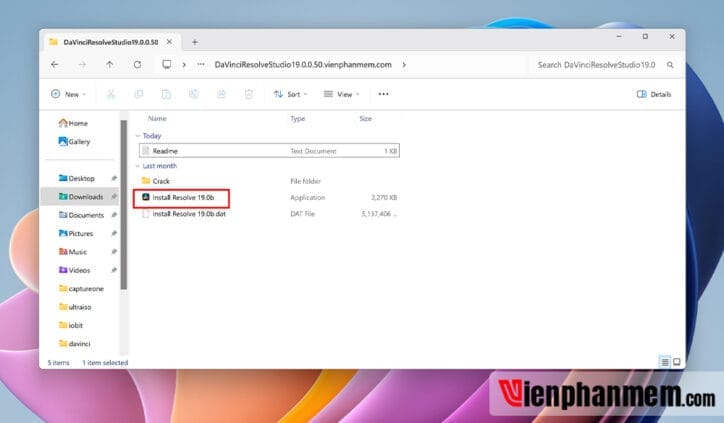Open Home in the sidebar
The width and height of the screenshot is (724, 423).
pyautogui.click(x=73, y=123)
